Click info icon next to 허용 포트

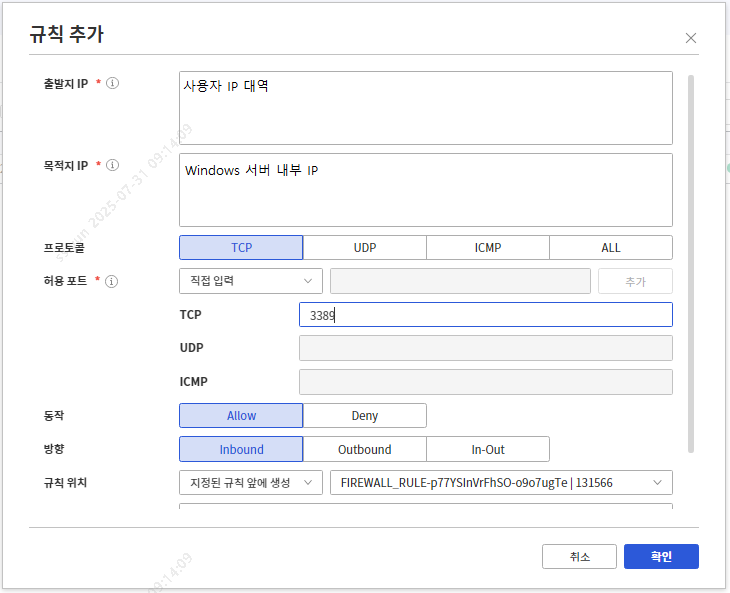111,281
